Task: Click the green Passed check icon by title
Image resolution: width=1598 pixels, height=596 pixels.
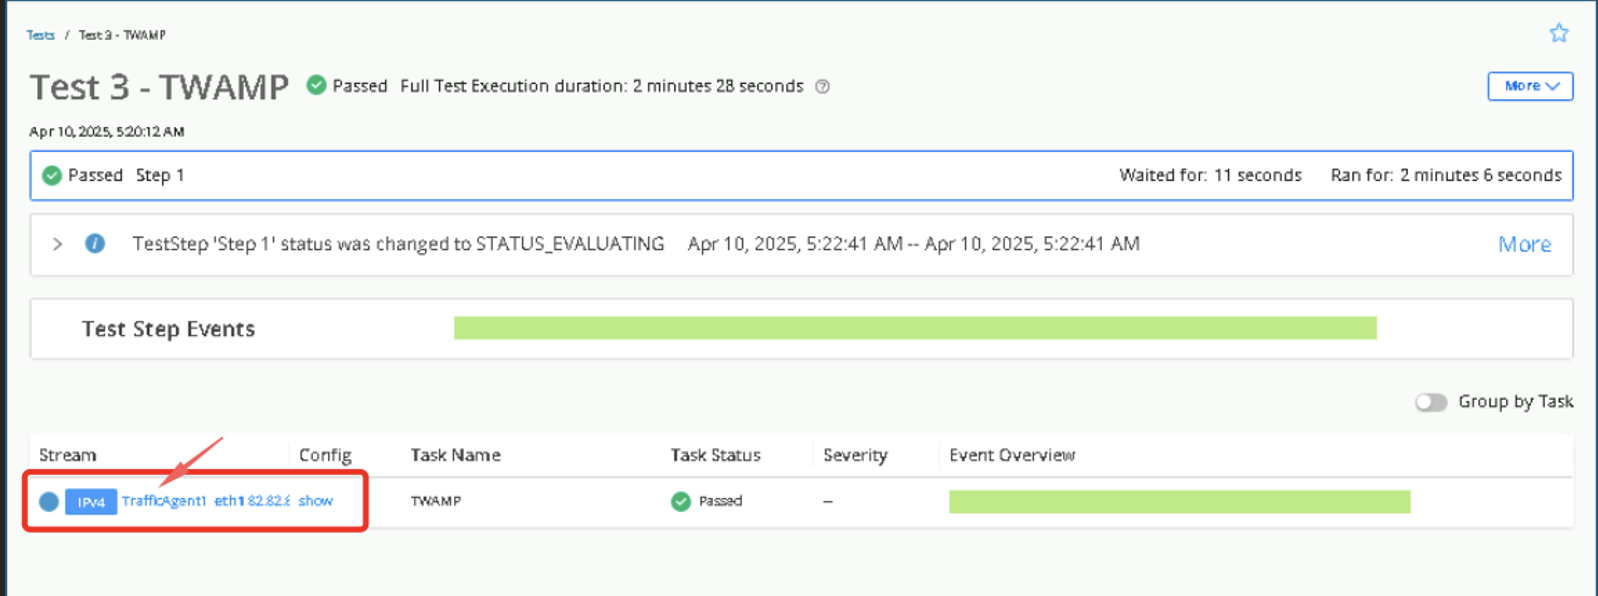Action: click(316, 86)
